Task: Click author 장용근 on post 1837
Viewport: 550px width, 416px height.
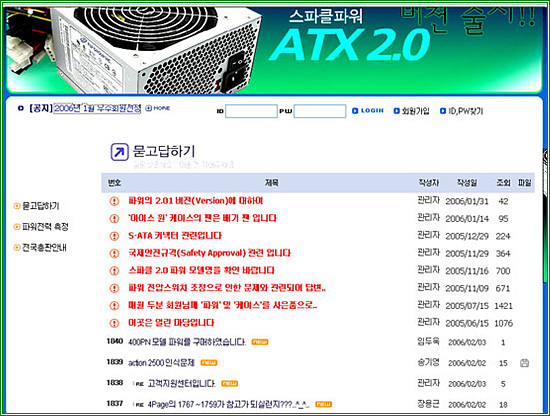Action: (x=428, y=404)
